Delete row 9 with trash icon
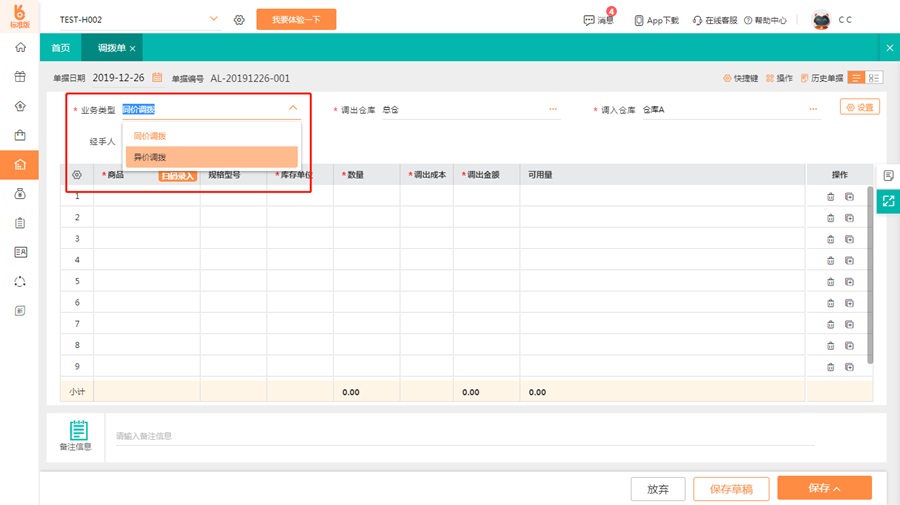This screenshot has height=505, width=900. click(831, 367)
